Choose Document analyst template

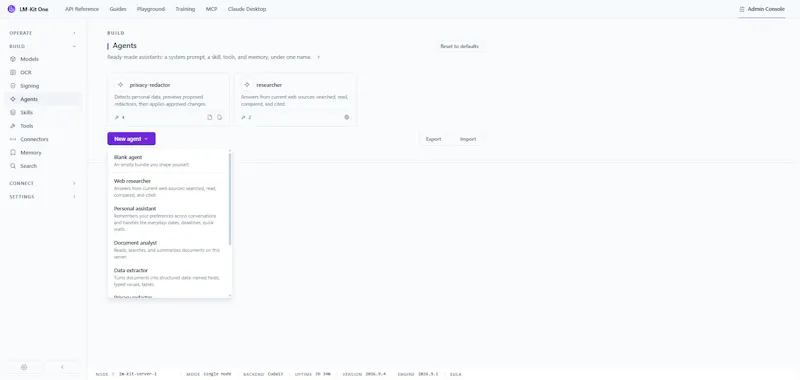click(168, 250)
